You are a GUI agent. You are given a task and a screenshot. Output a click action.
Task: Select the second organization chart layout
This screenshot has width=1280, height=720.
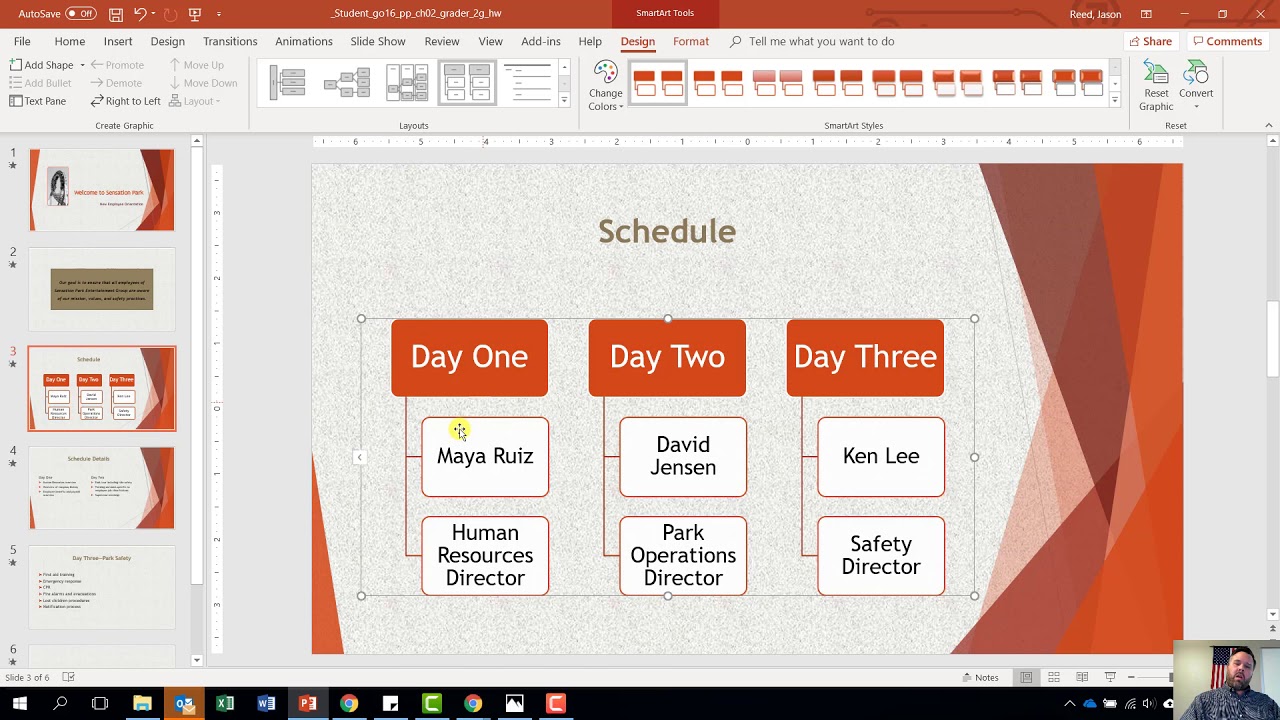pos(347,83)
